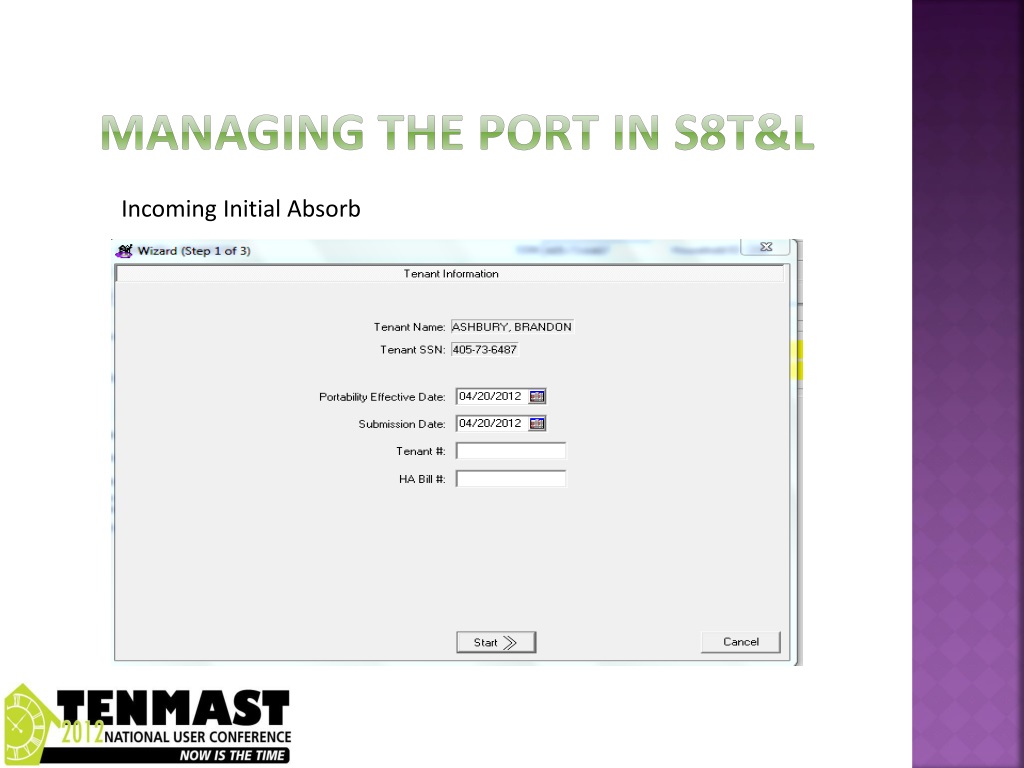
Task: Cancel the wizard
Action: point(741,642)
